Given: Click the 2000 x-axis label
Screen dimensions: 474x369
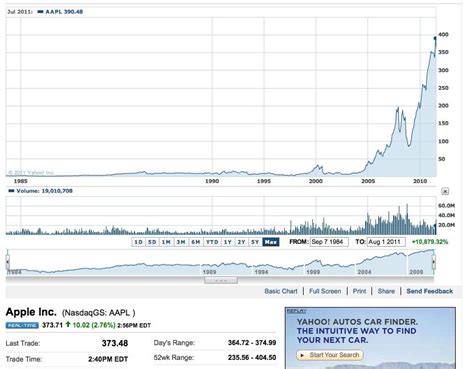Looking at the screenshot, I should 316,181.
